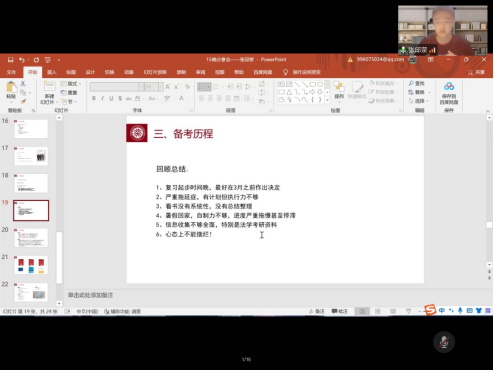The image size is (494, 371).
Task: Click the Paste clipboard icon
Action: 11,87
